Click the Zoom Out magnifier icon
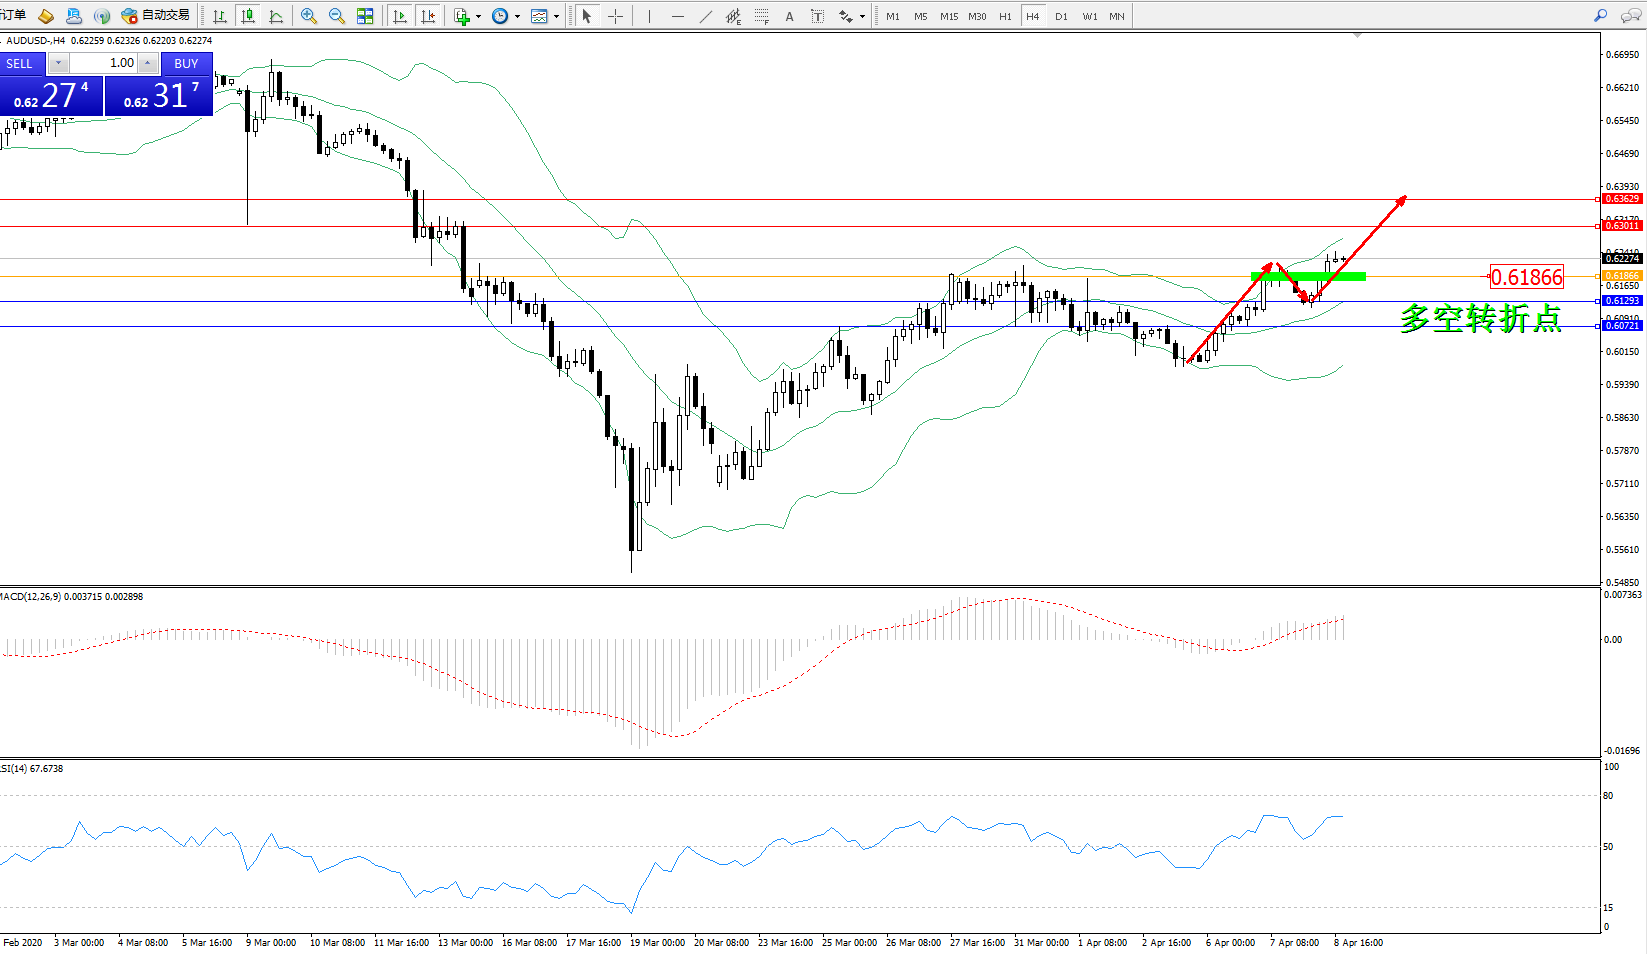Viewport: 1647px width, 954px height. click(337, 16)
